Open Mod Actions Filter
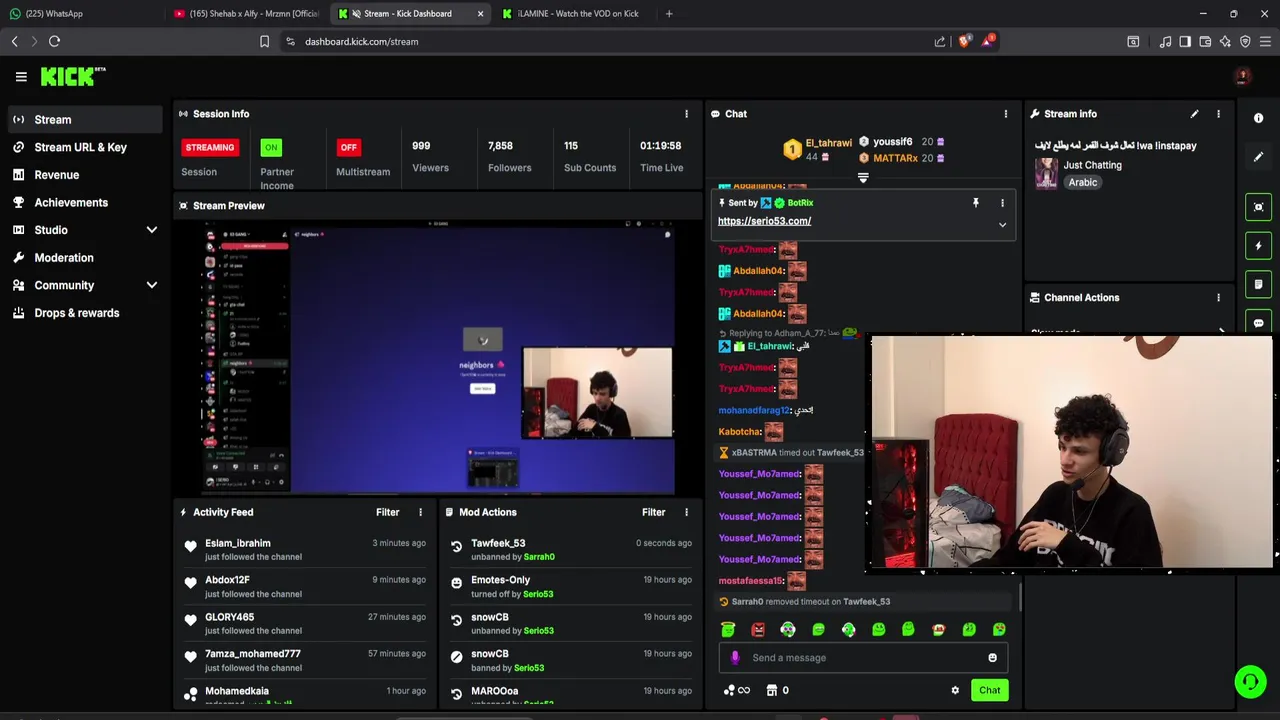 point(653,512)
